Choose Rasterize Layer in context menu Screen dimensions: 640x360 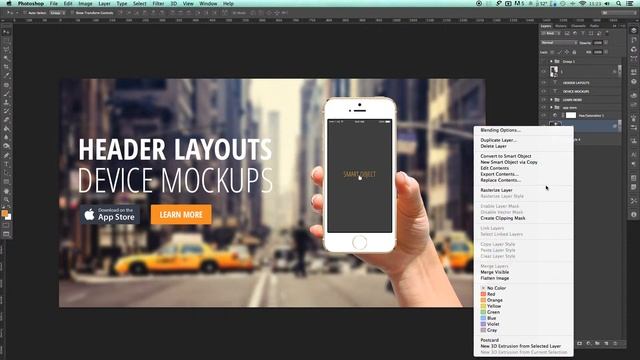[x=496, y=190]
